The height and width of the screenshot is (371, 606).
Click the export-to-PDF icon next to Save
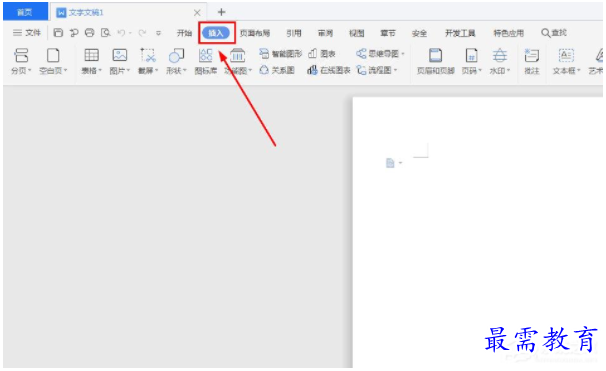click(x=73, y=33)
